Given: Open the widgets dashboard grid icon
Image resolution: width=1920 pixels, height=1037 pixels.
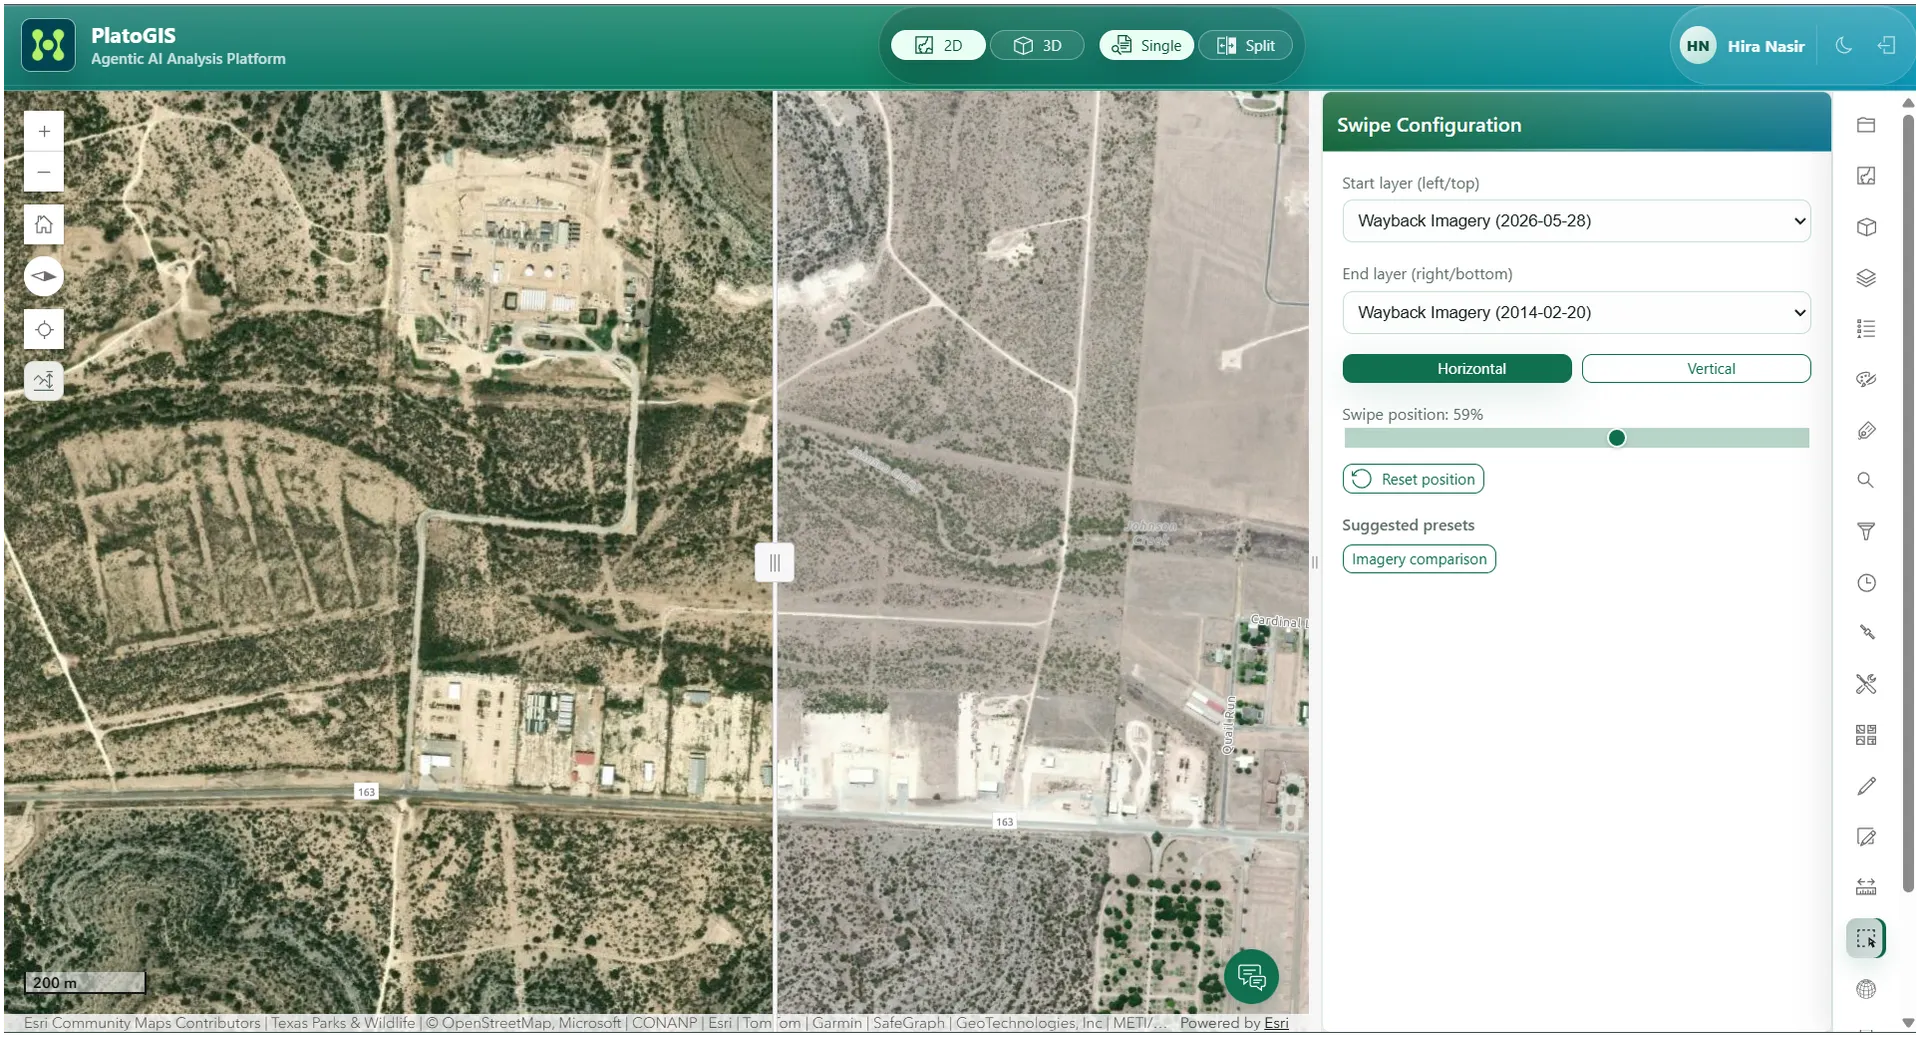Looking at the screenshot, I should pyautogui.click(x=1865, y=735).
